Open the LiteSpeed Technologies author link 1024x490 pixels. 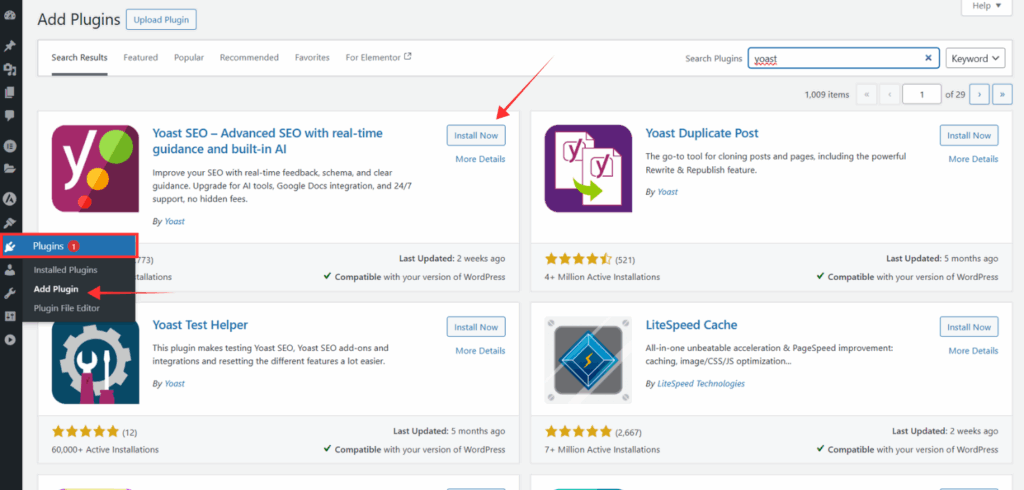pyautogui.click(x=701, y=384)
